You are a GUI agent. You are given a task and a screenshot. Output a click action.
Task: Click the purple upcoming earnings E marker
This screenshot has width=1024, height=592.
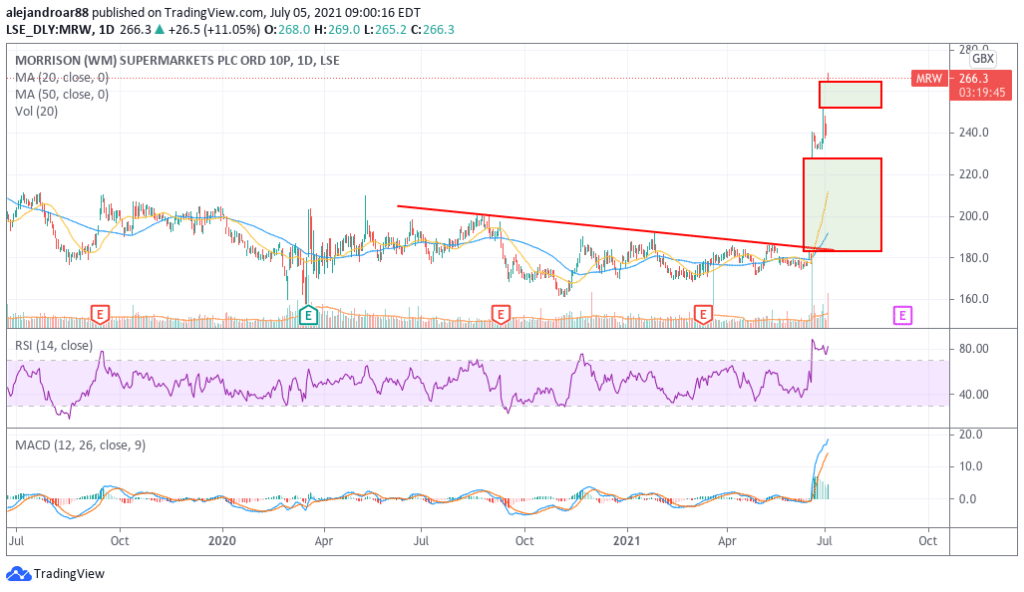[902, 315]
